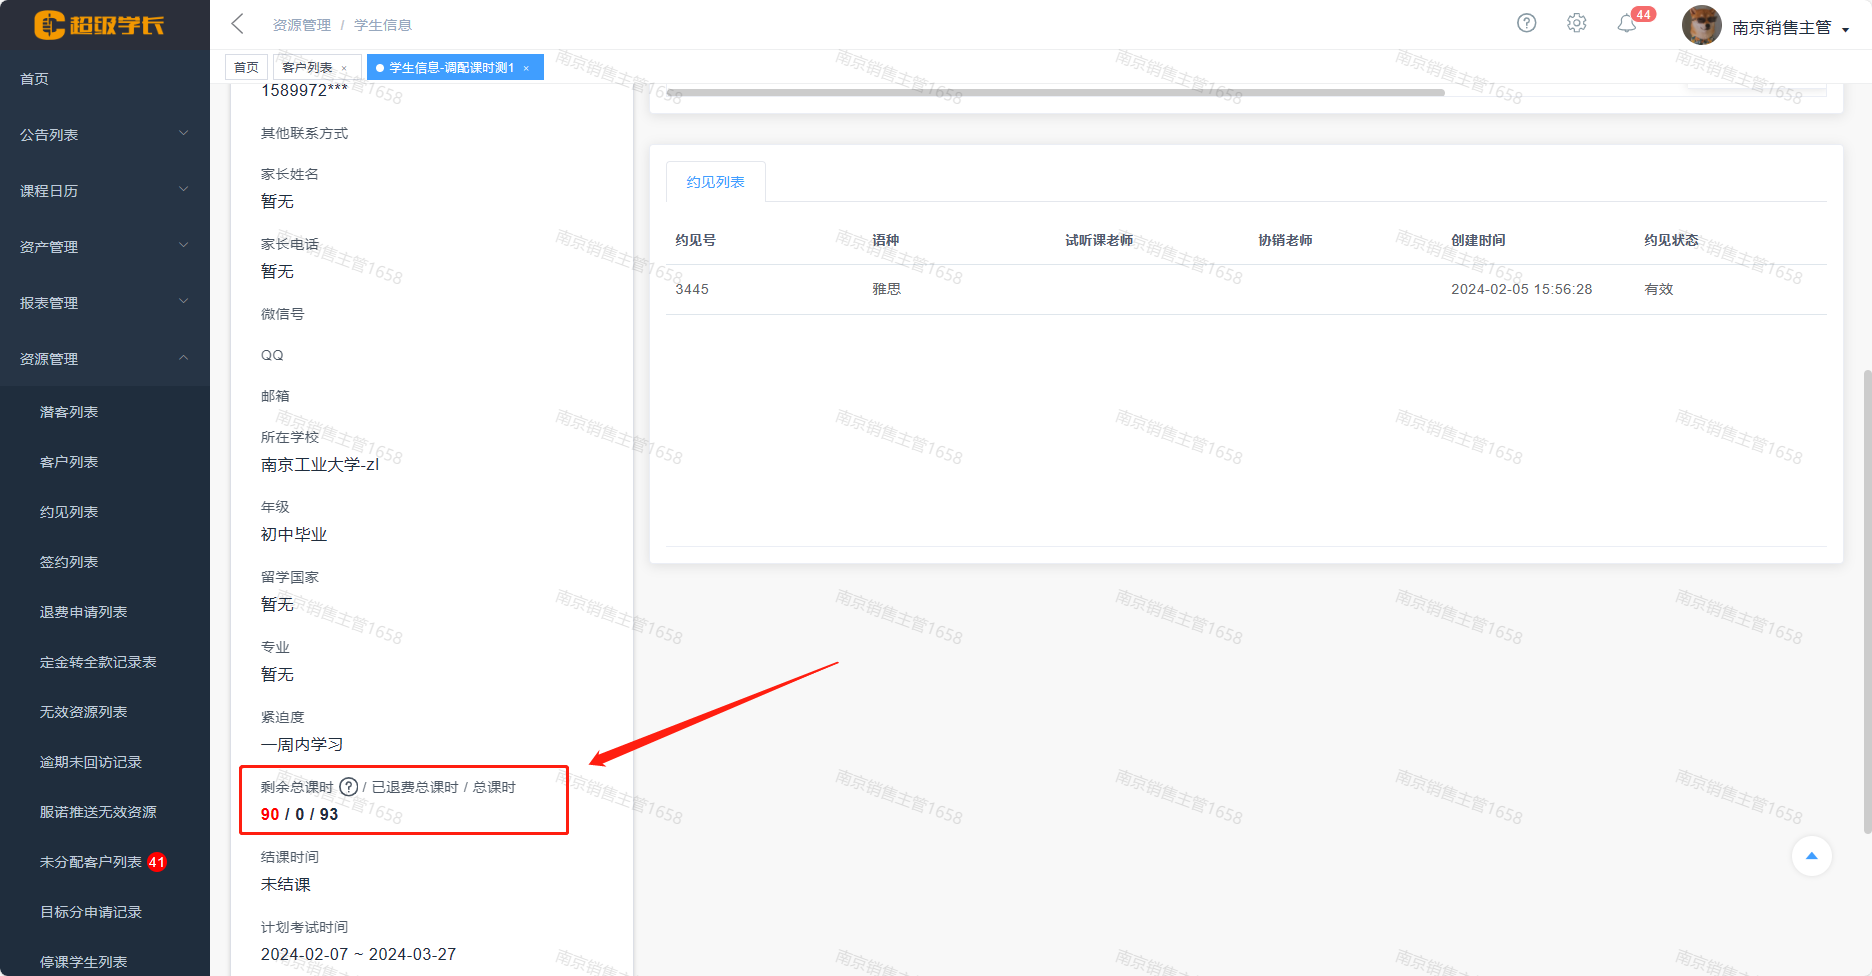Open 签约列表 in the sidebar
The width and height of the screenshot is (1872, 976).
[x=69, y=562]
